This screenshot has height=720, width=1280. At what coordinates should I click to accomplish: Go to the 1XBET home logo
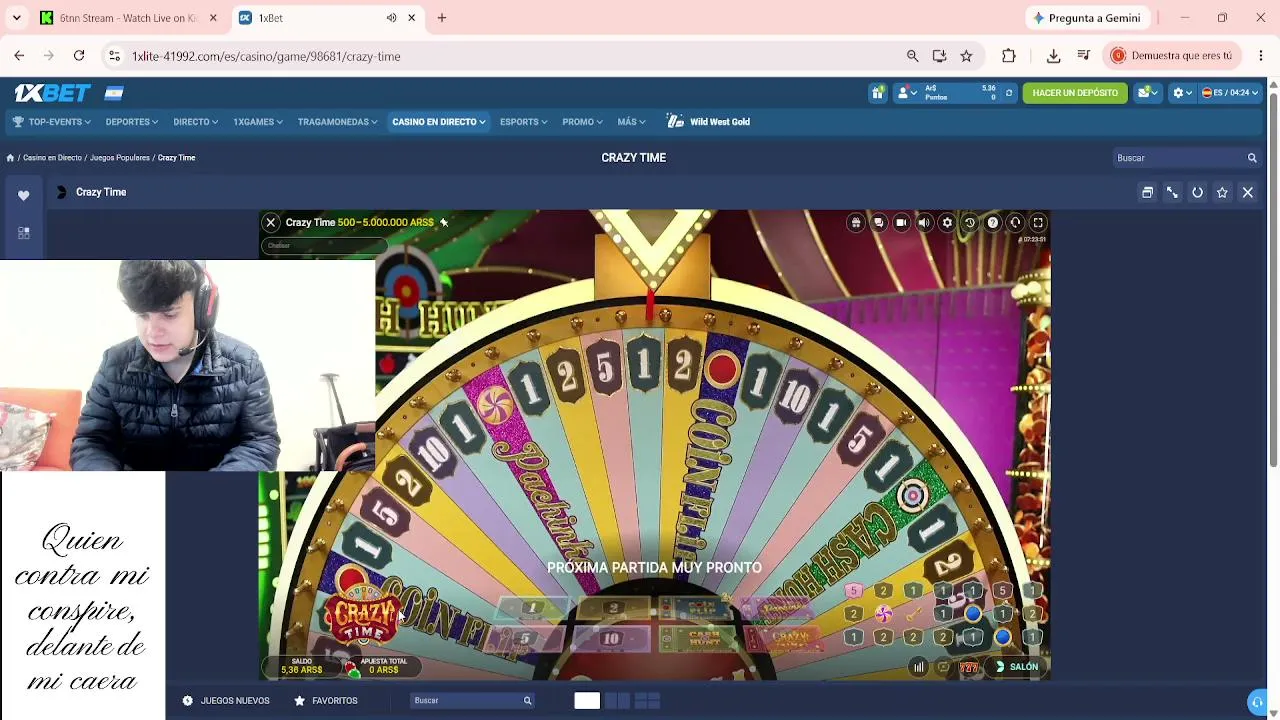[x=53, y=93]
